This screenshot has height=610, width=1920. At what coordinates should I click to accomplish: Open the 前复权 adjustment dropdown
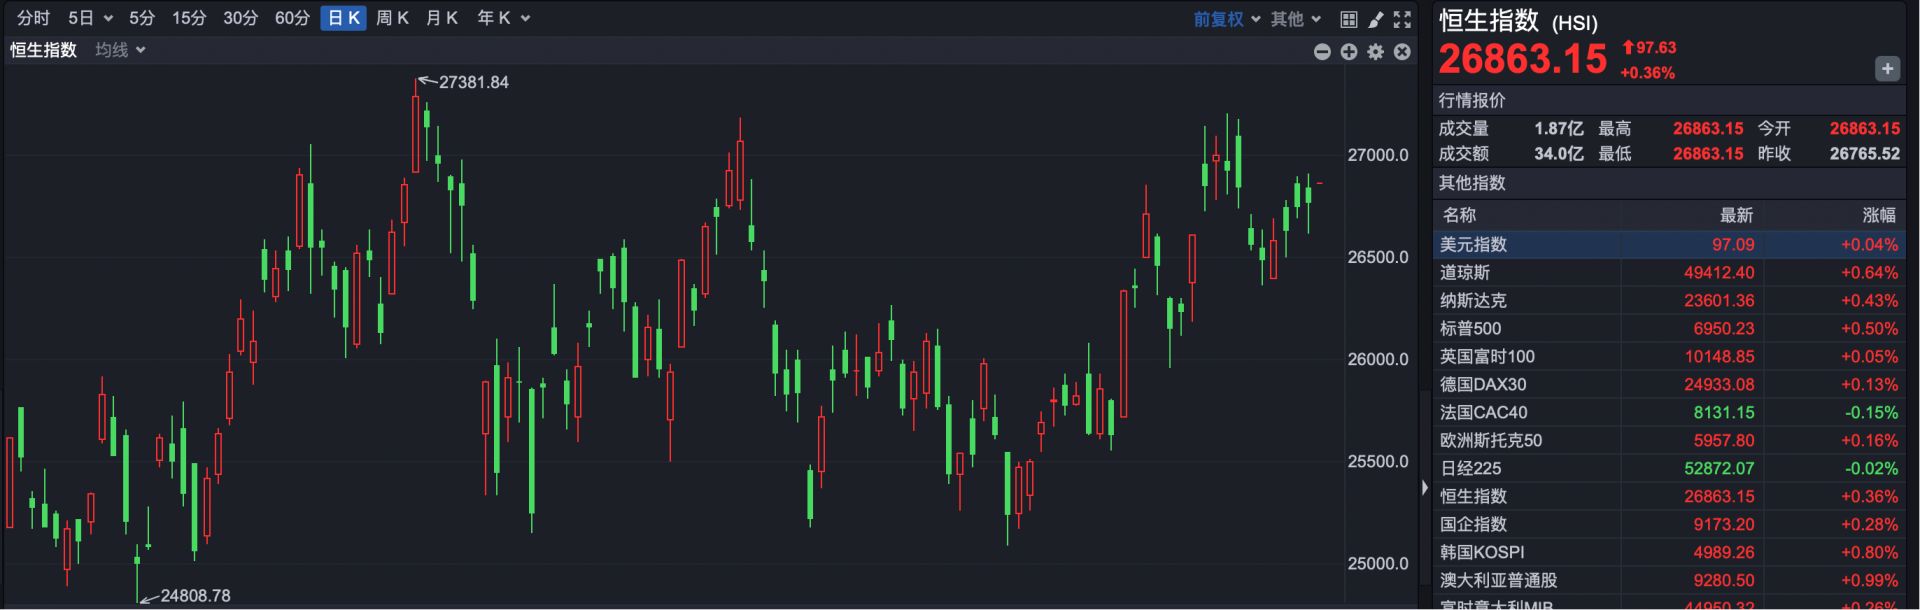pos(1226,19)
